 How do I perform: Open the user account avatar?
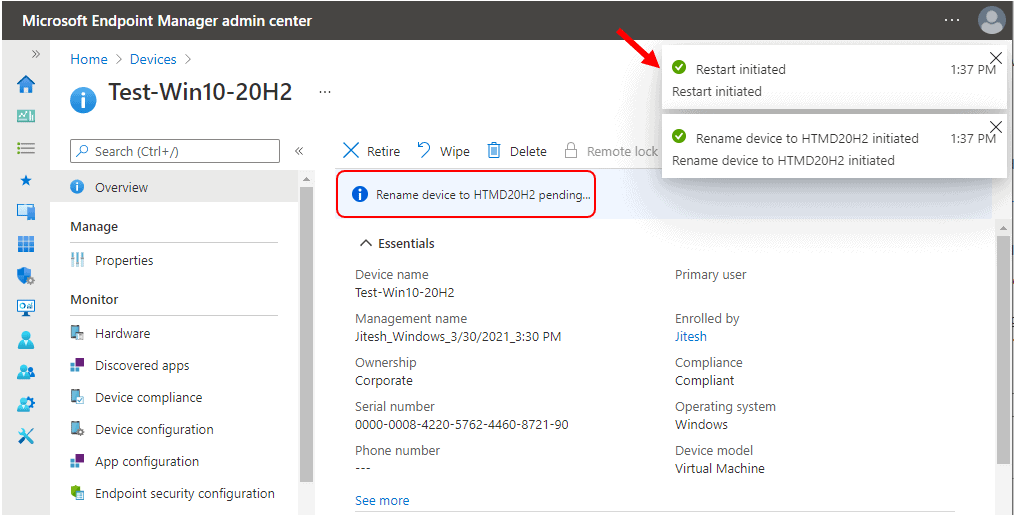[x=991, y=20]
